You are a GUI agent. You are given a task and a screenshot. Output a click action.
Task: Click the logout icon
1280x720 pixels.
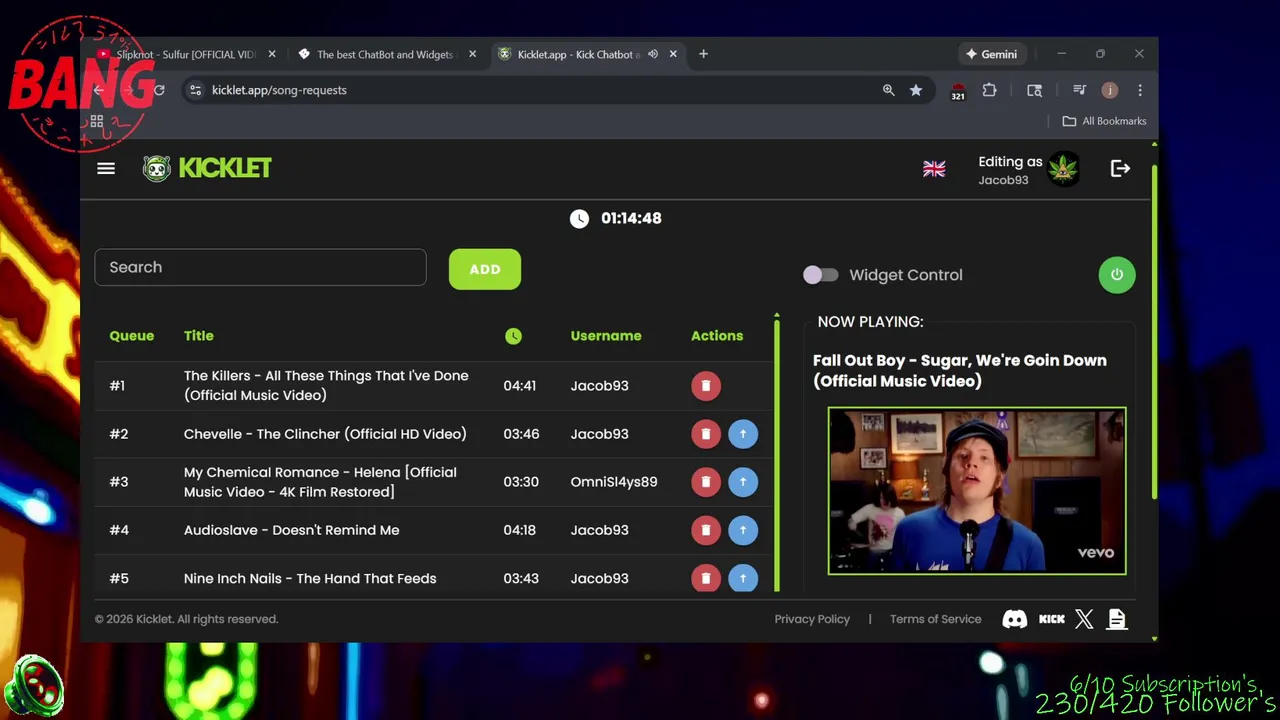click(1120, 169)
